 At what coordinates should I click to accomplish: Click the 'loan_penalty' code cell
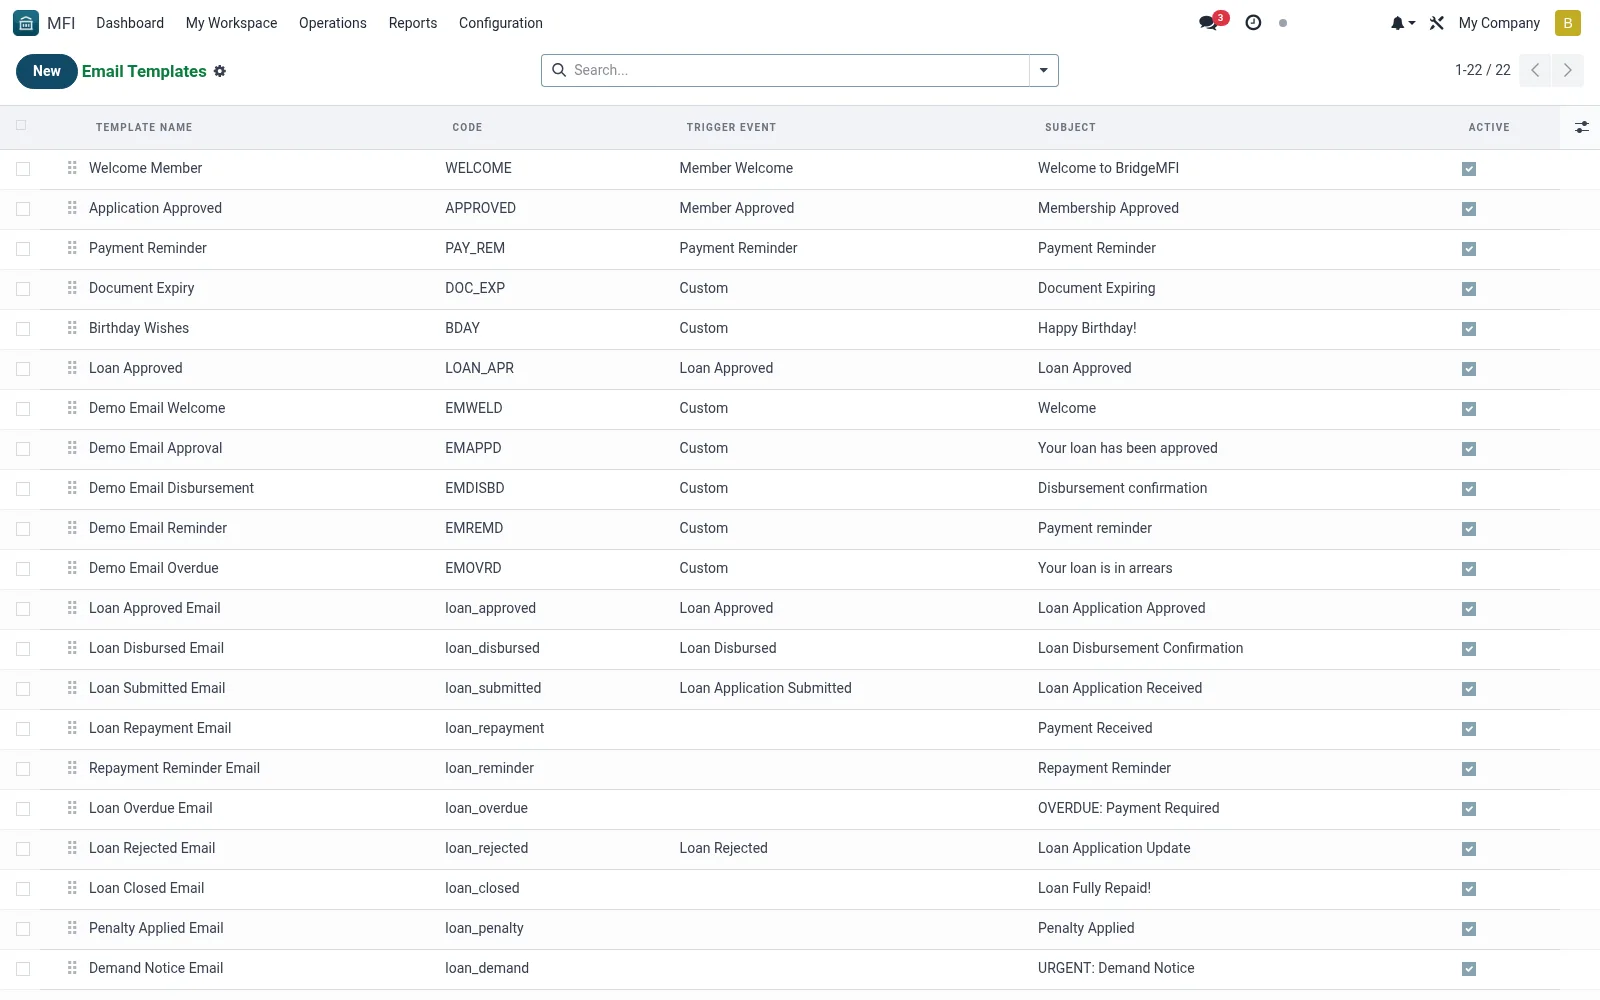(x=484, y=928)
